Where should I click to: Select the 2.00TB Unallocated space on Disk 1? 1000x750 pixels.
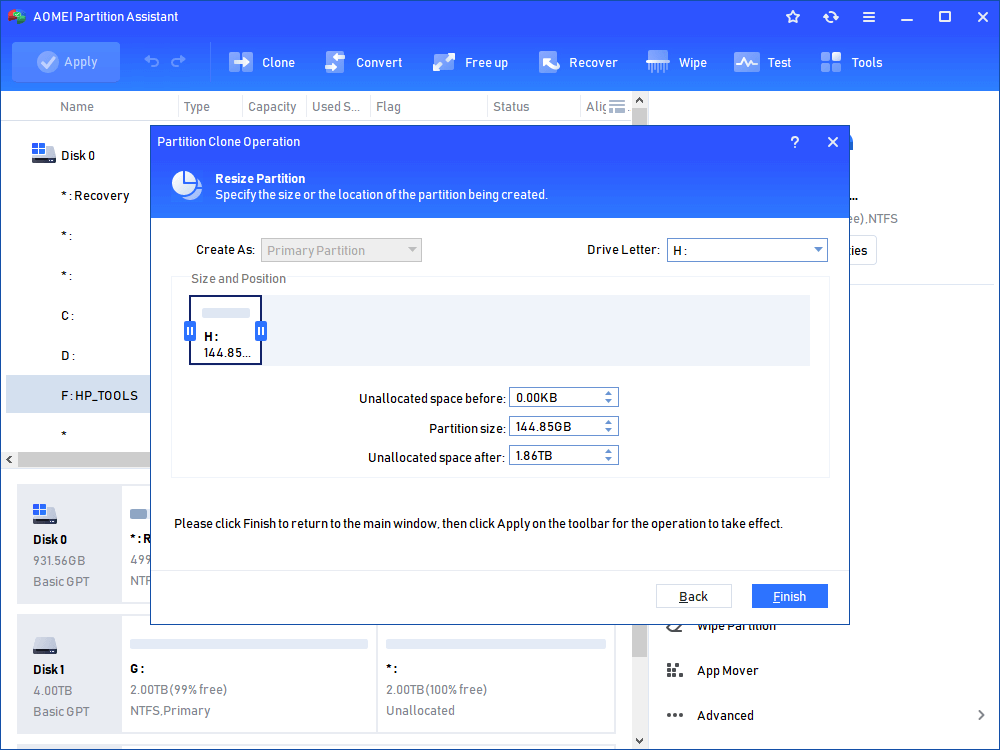(x=496, y=677)
